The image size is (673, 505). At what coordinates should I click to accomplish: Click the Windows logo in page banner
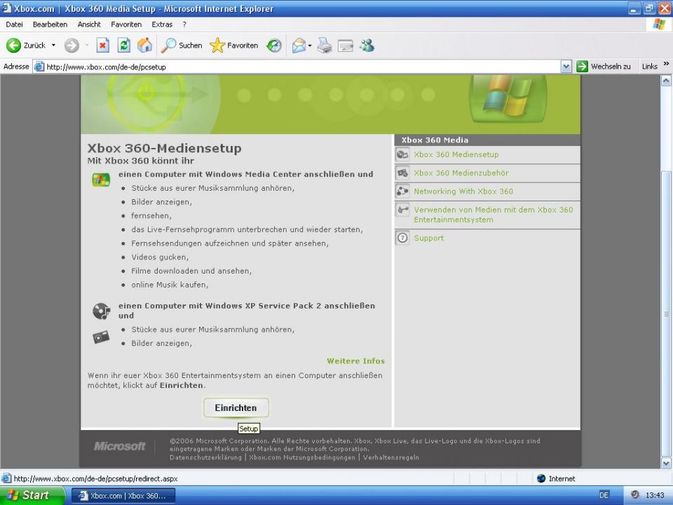coord(508,97)
